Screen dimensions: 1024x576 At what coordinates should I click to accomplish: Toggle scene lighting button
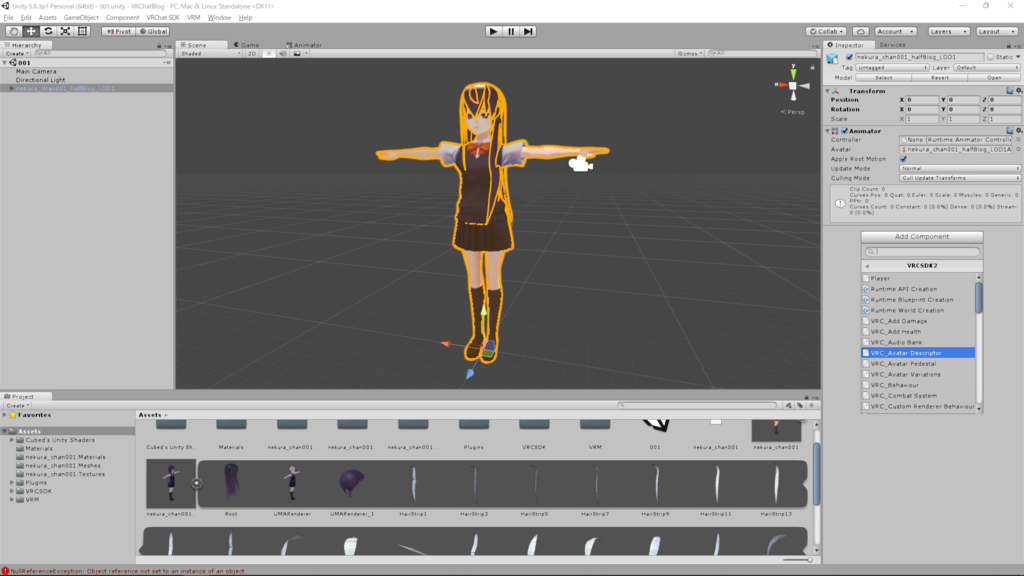(x=268, y=54)
